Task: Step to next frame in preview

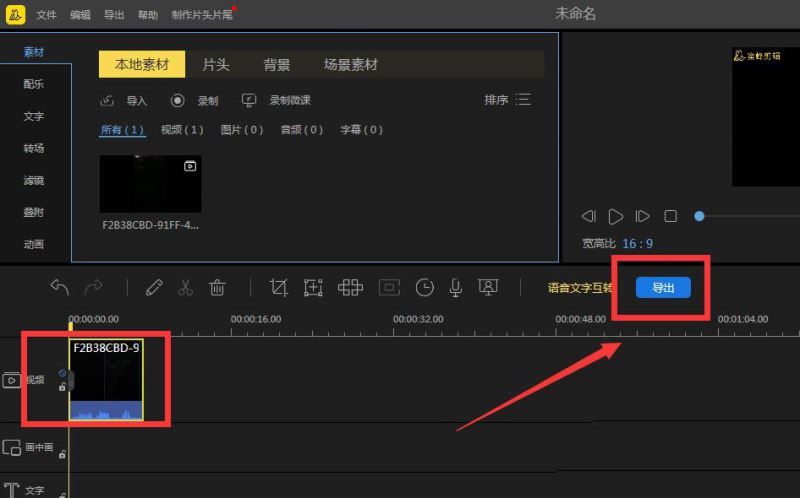Action: pos(642,216)
